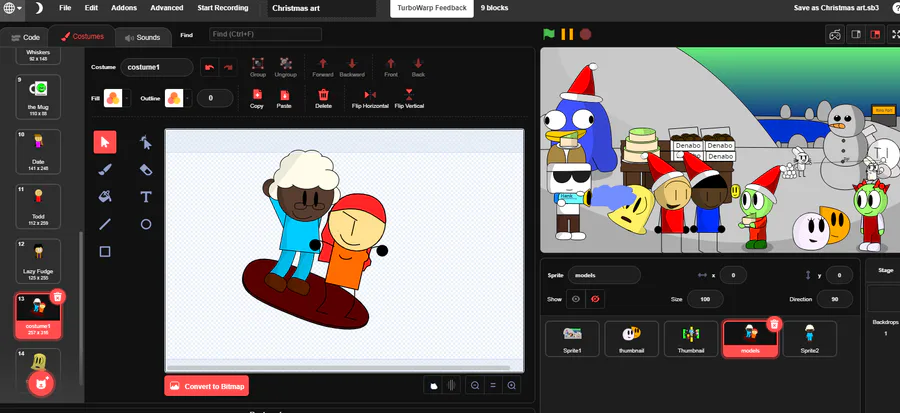Paste the copied shape
The height and width of the screenshot is (413, 900).
pos(284,99)
